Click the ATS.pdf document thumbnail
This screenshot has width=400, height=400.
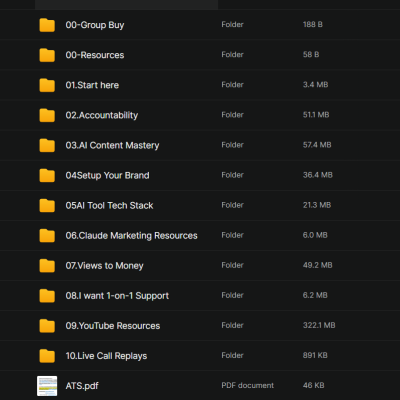coord(47,386)
